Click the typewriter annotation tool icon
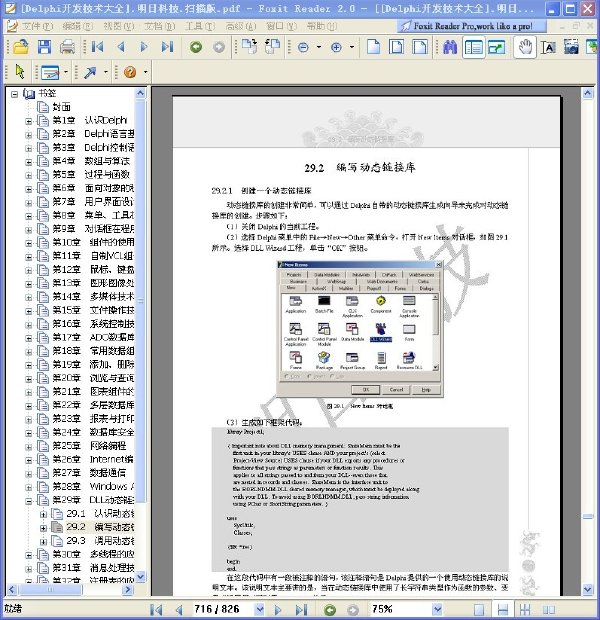 click(50, 72)
